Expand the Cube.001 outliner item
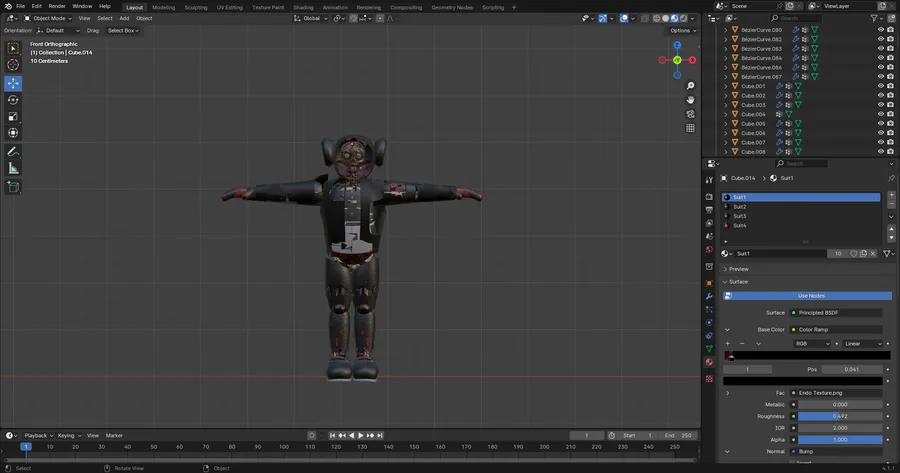The width and height of the screenshot is (900, 473). [725, 86]
